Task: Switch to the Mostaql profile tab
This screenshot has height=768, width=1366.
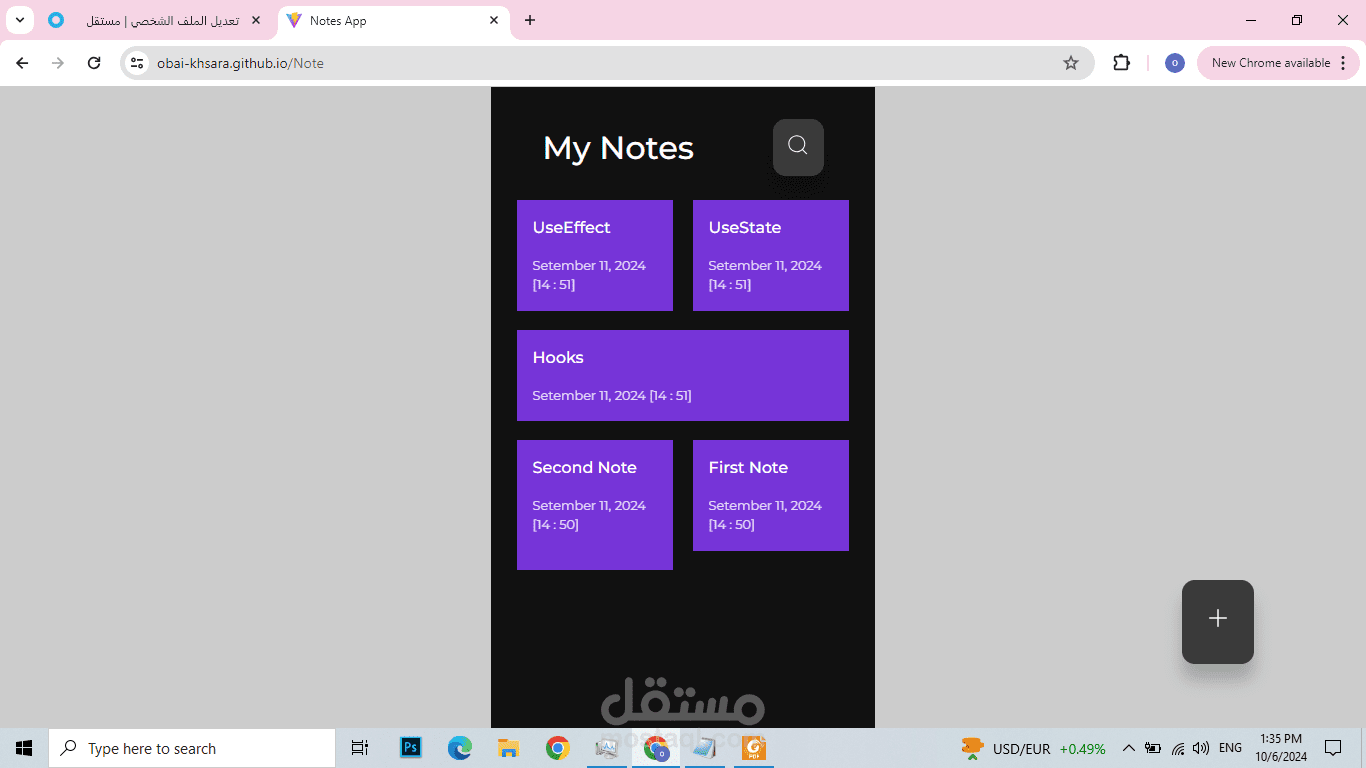Action: pyautogui.click(x=160, y=19)
